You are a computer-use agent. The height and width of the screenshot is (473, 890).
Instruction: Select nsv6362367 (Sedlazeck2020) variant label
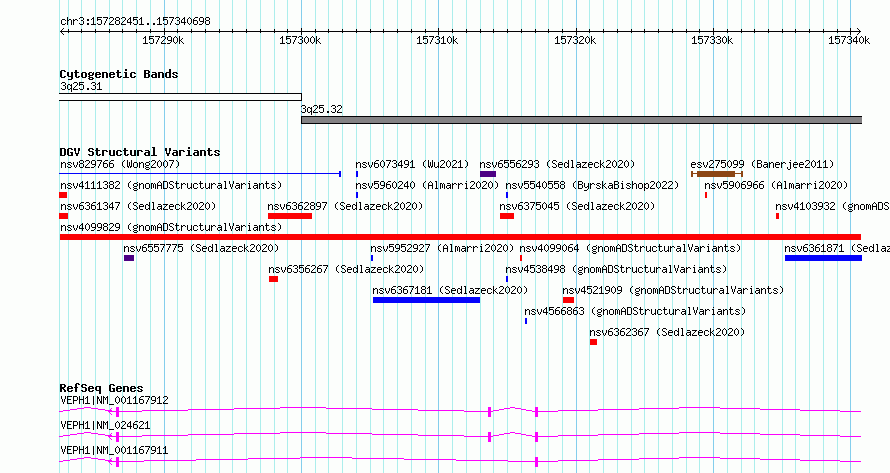click(667, 332)
